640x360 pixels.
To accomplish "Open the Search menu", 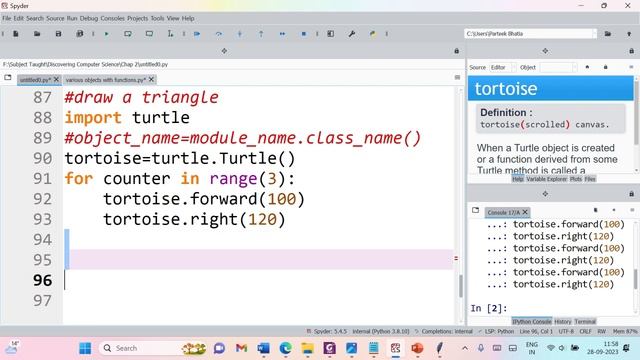I will click(x=35, y=18).
